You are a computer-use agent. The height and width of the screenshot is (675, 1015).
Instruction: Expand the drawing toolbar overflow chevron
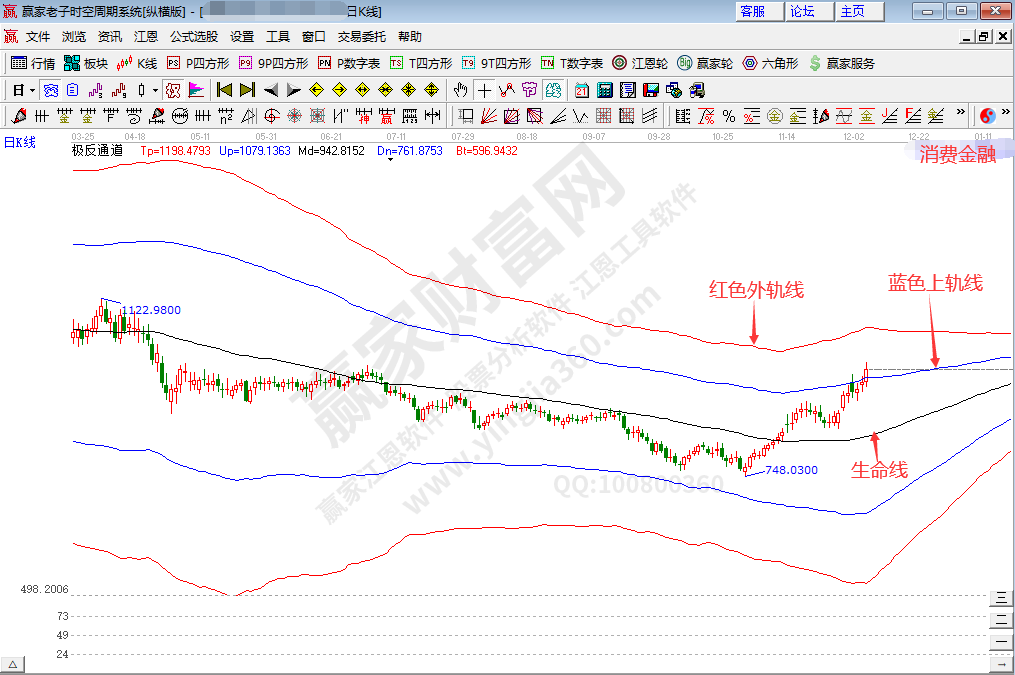point(960,114)
